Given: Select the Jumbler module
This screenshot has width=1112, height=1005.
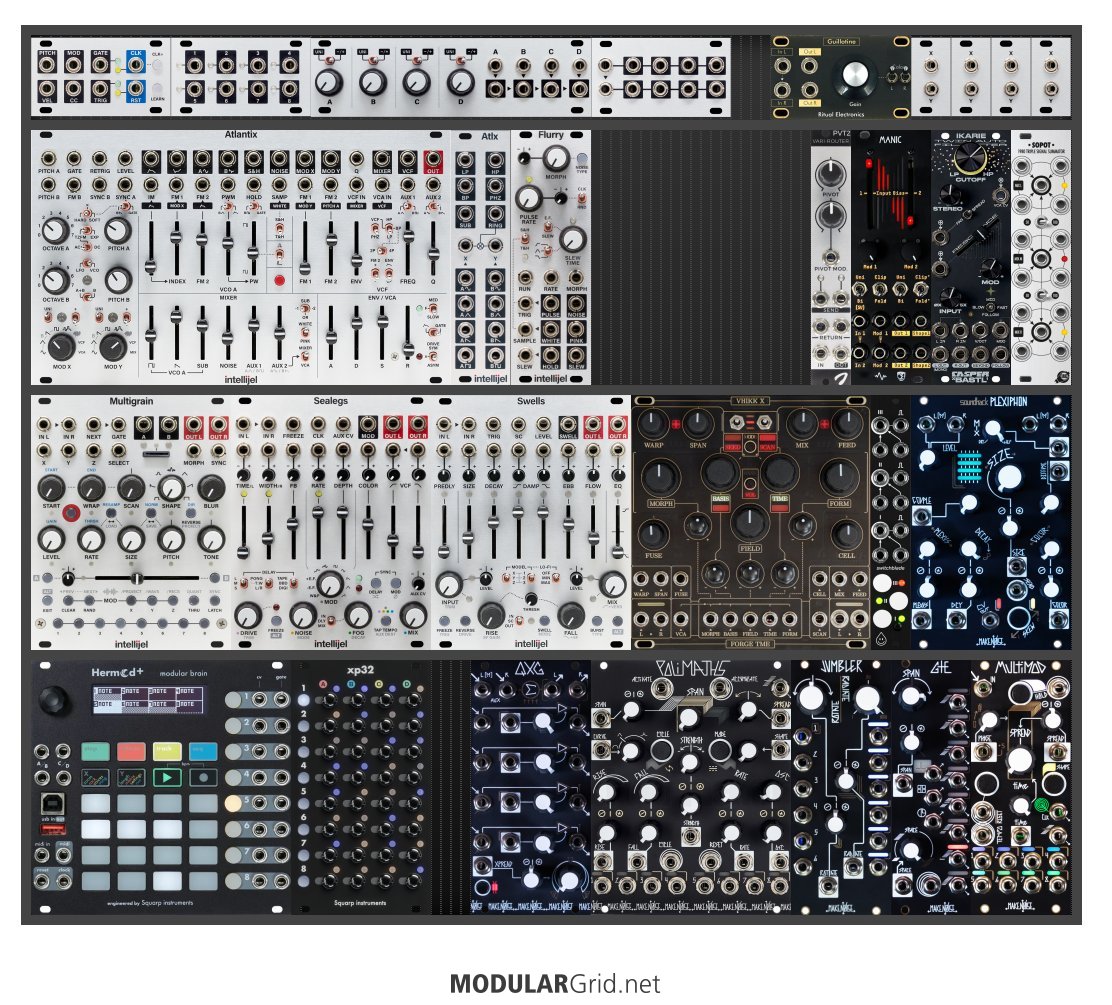Looking at the screenshot, I should [840, 787].
